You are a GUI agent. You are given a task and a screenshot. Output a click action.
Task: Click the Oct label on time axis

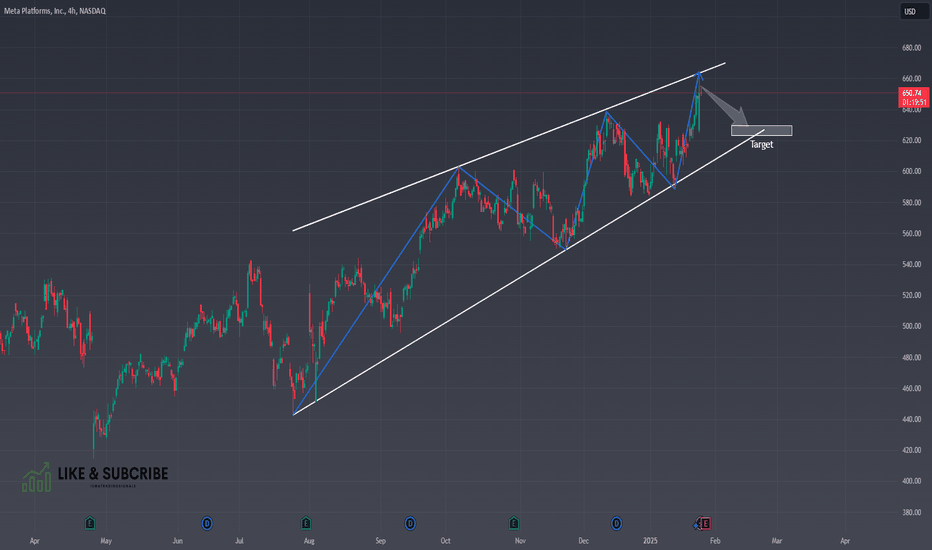[445, 541]
